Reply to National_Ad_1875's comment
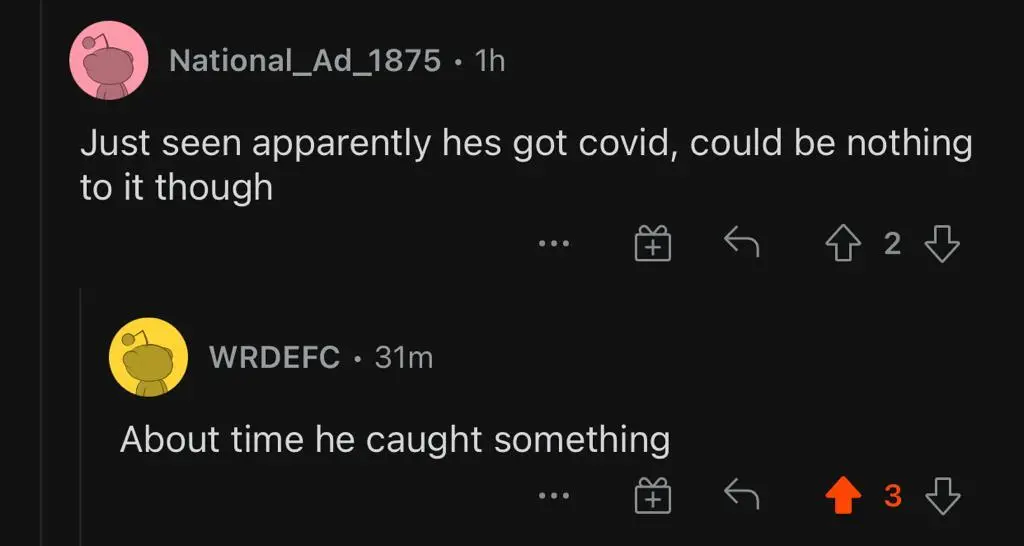Image resolution: width=1024 pixels, height=546 pixels. tap(741, 242)
